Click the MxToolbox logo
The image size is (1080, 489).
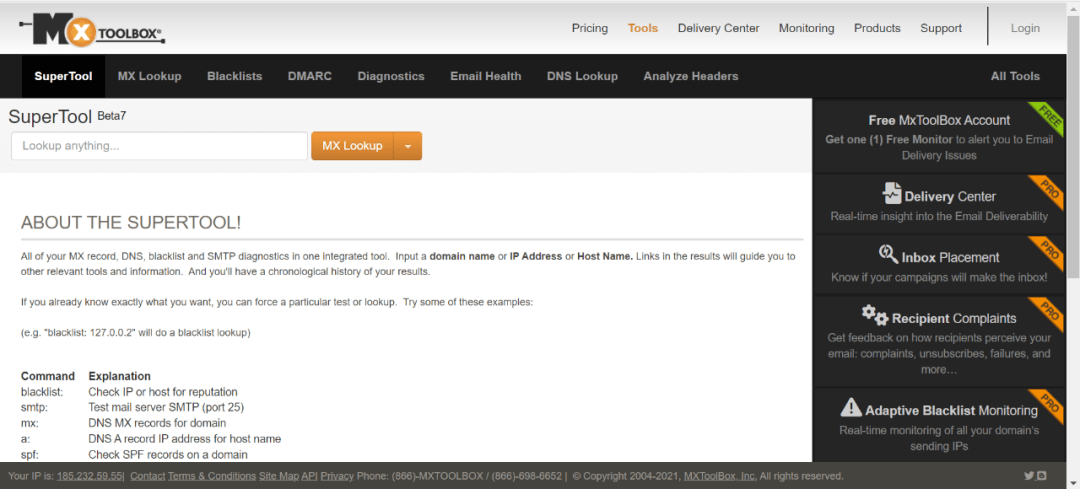click(92, 29)
